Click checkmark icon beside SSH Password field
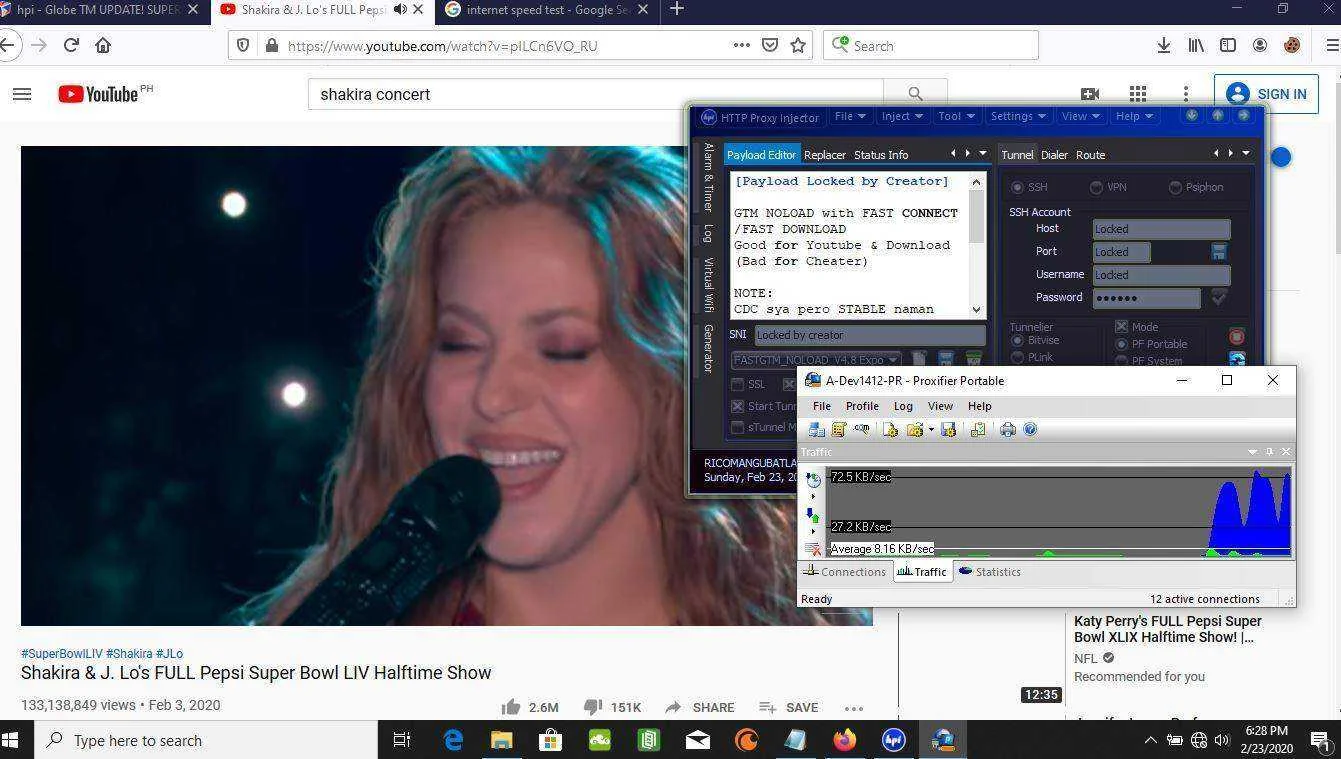This screenshot has width=1341, height=759. pyautogui.click(x=1219, y=297)
